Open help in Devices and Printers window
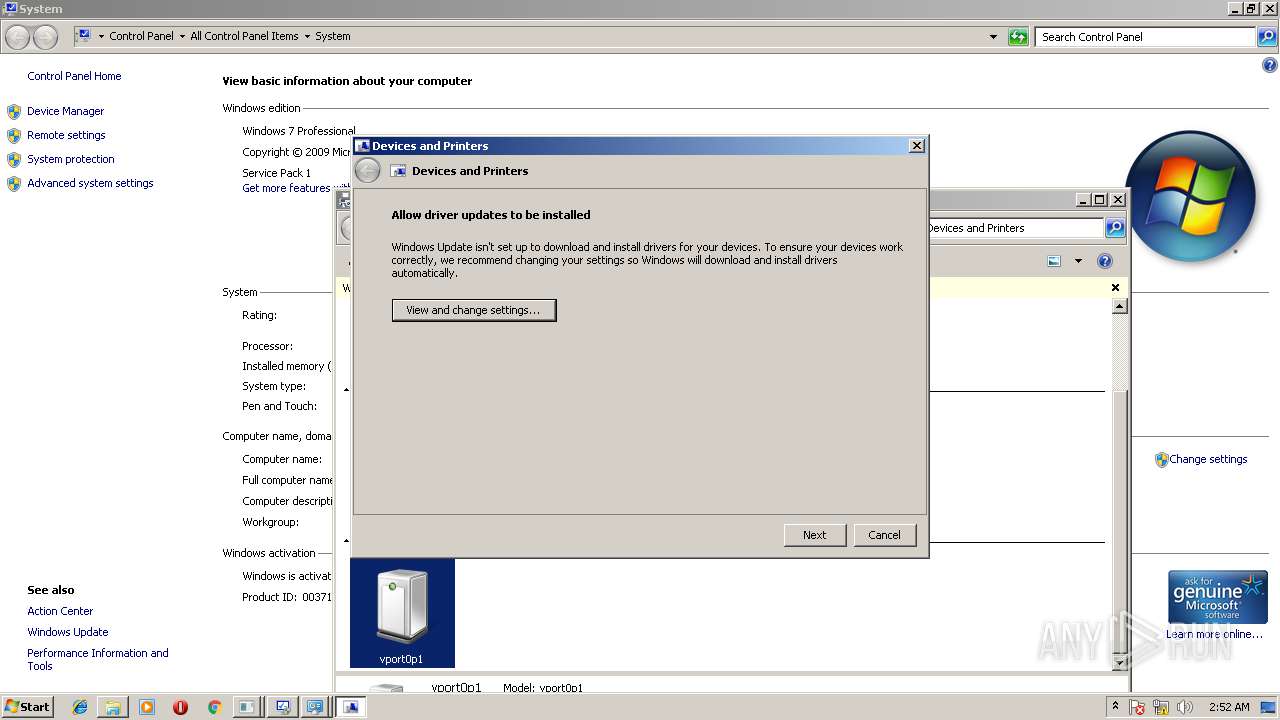Screen dimensions: 1280x720 (x=1105, y=261)
